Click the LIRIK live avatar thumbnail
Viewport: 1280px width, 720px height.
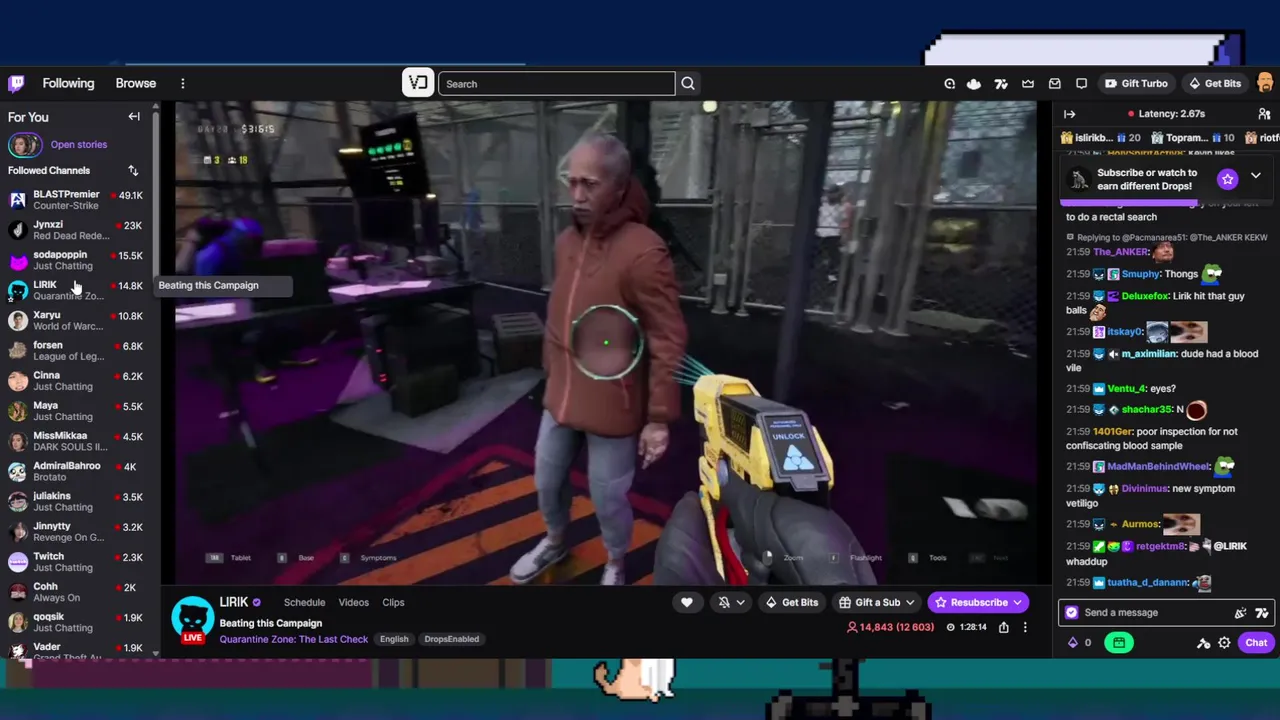tap(193, 620)
